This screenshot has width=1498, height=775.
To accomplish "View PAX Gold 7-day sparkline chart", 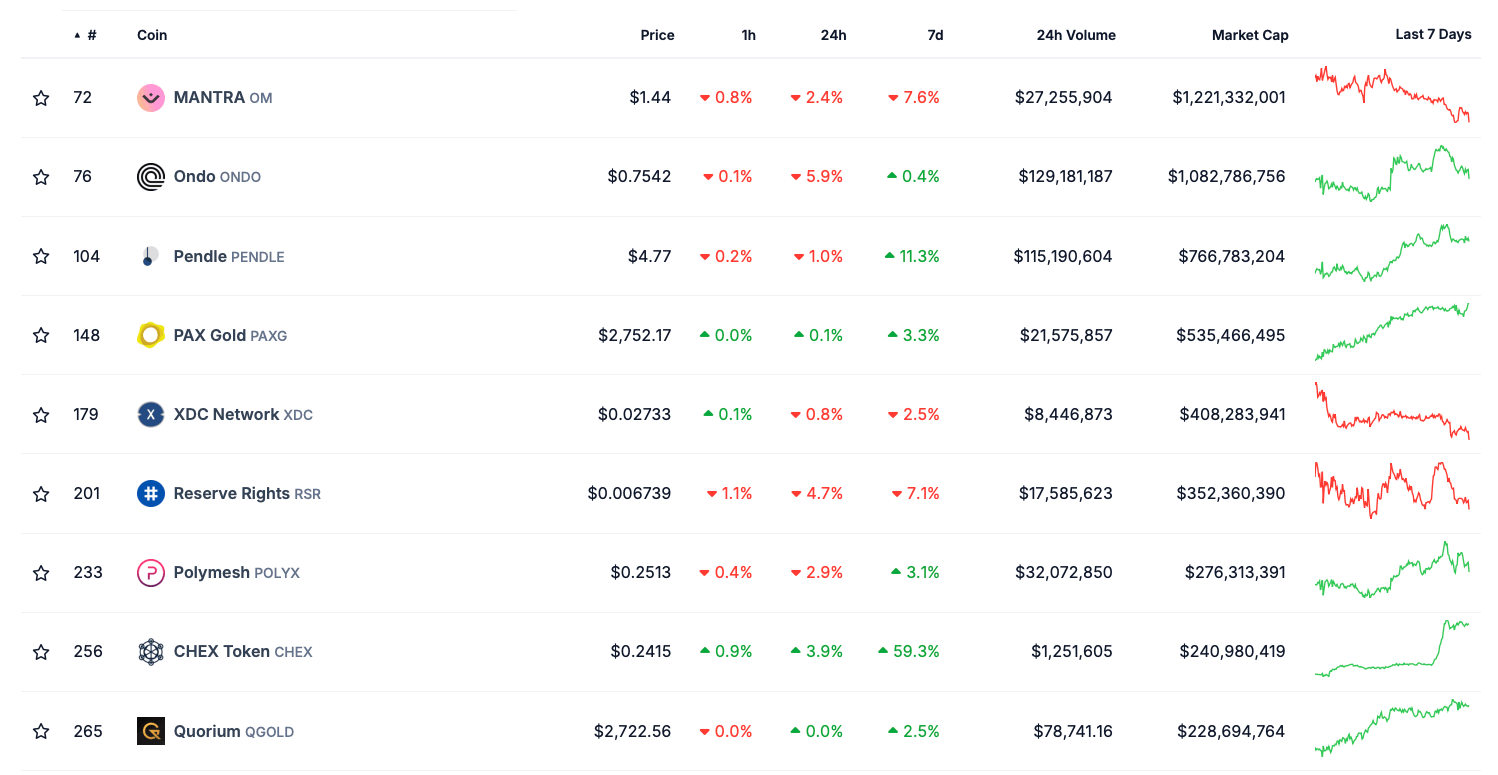I will pyautogui.click(x=1392, y=331).
